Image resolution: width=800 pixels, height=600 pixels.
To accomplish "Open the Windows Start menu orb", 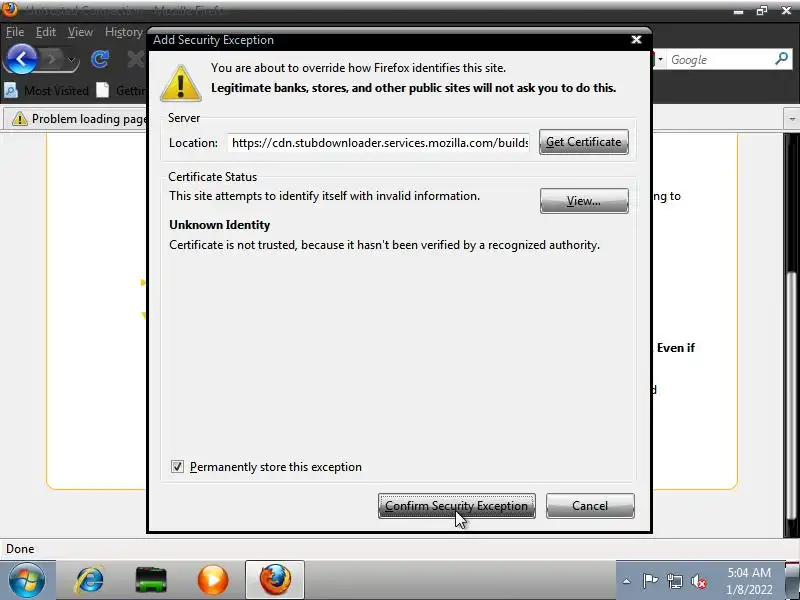I will [x=27, y=580].
